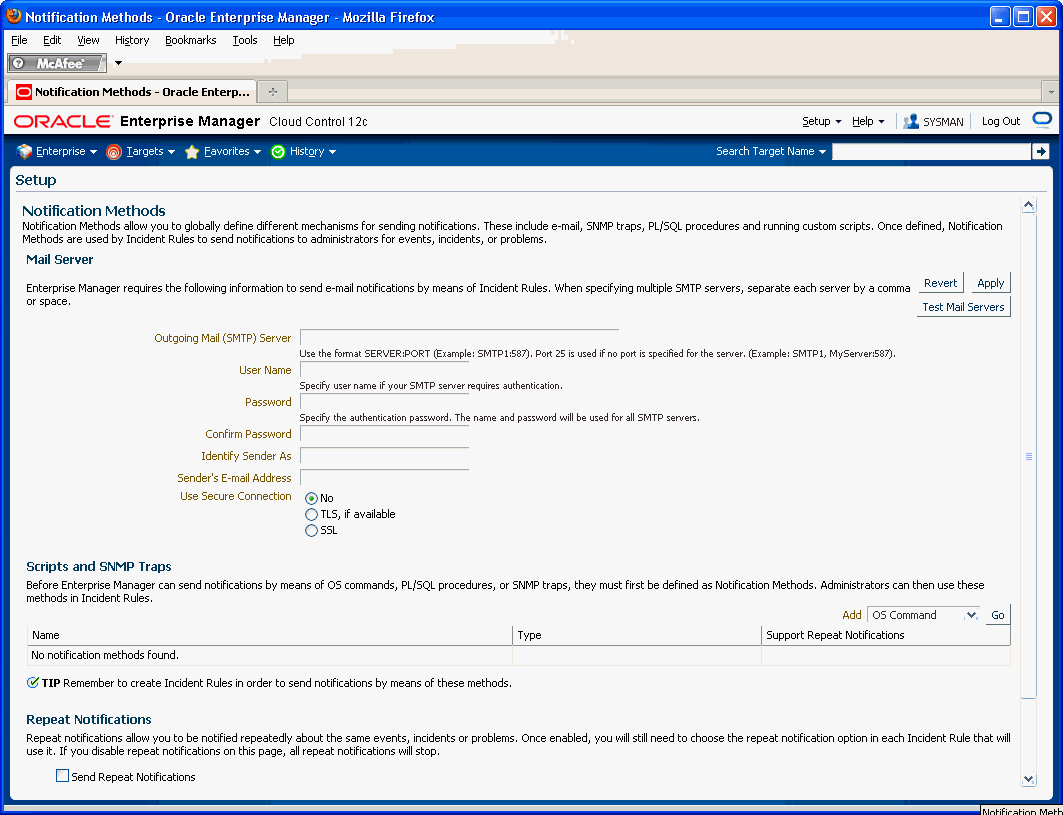Run search with the arrow go button
The height and width of the screenshot is (815, 1063).
point(1040,151)
